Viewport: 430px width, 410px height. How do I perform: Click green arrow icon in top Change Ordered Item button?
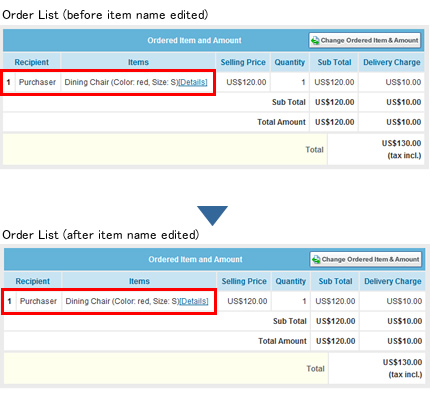click(315, 41)
